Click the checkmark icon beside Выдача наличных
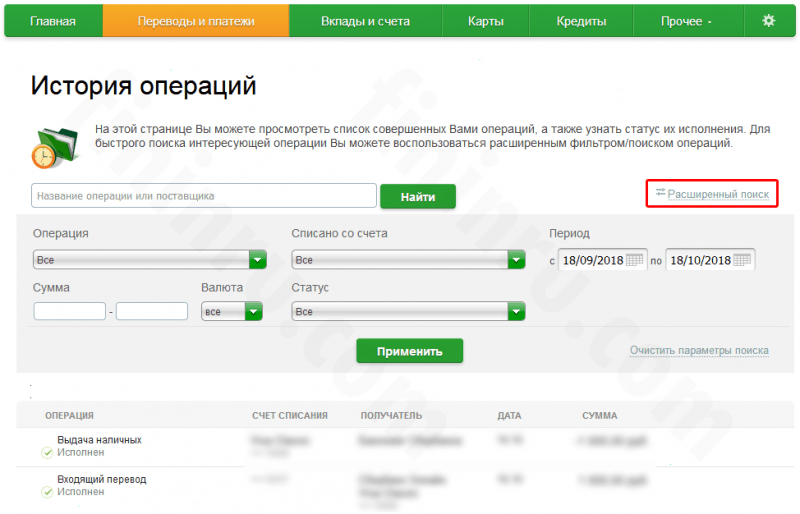Screen dimensions: 800x514 tap(47, 453)
